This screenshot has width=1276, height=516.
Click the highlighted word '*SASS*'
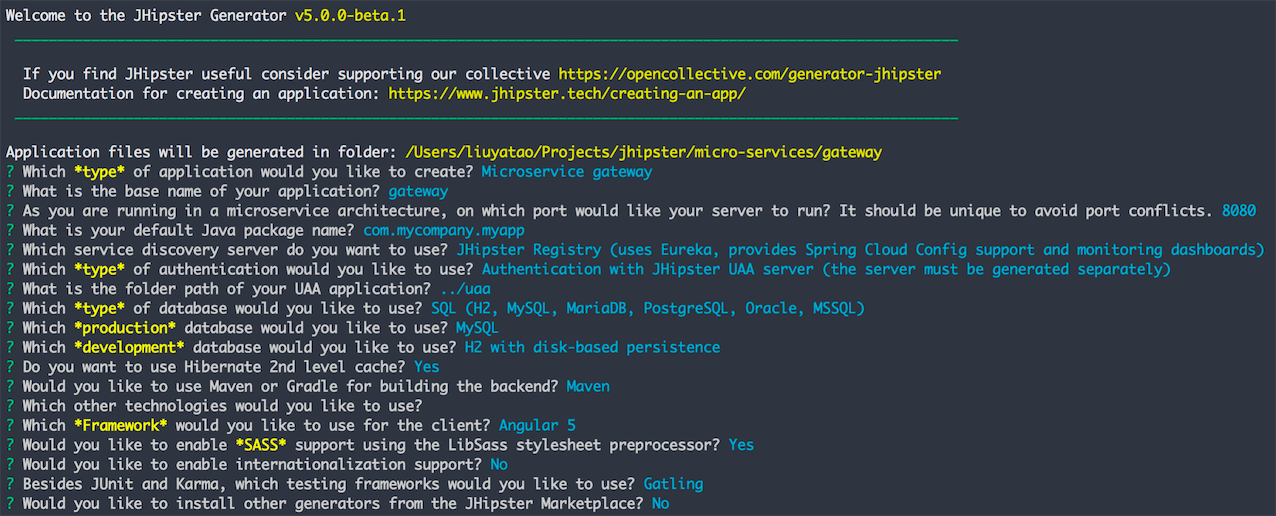click(261, 445)
